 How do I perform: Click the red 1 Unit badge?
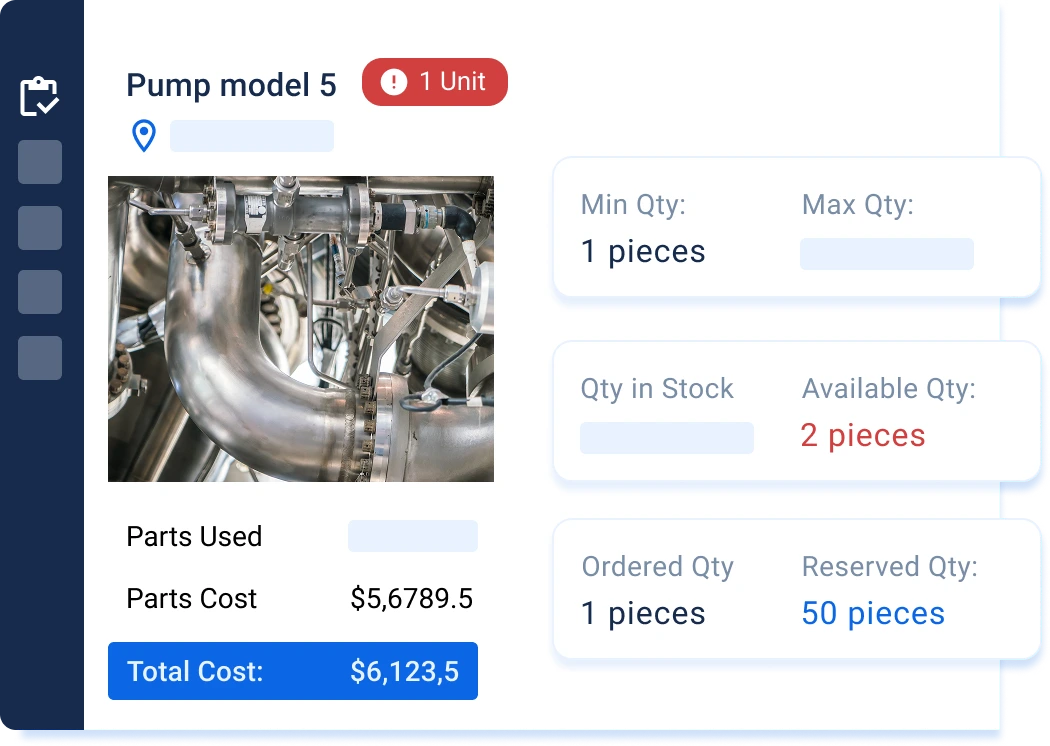[x=435, y=83]
